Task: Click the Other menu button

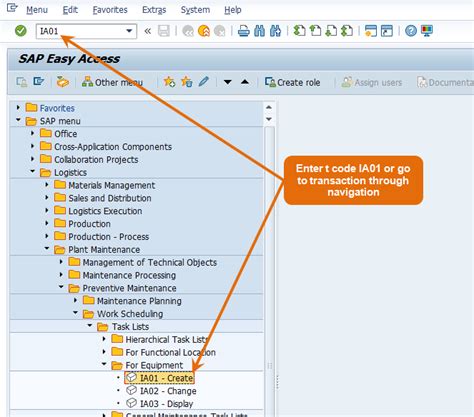Action: click(112, 82)
